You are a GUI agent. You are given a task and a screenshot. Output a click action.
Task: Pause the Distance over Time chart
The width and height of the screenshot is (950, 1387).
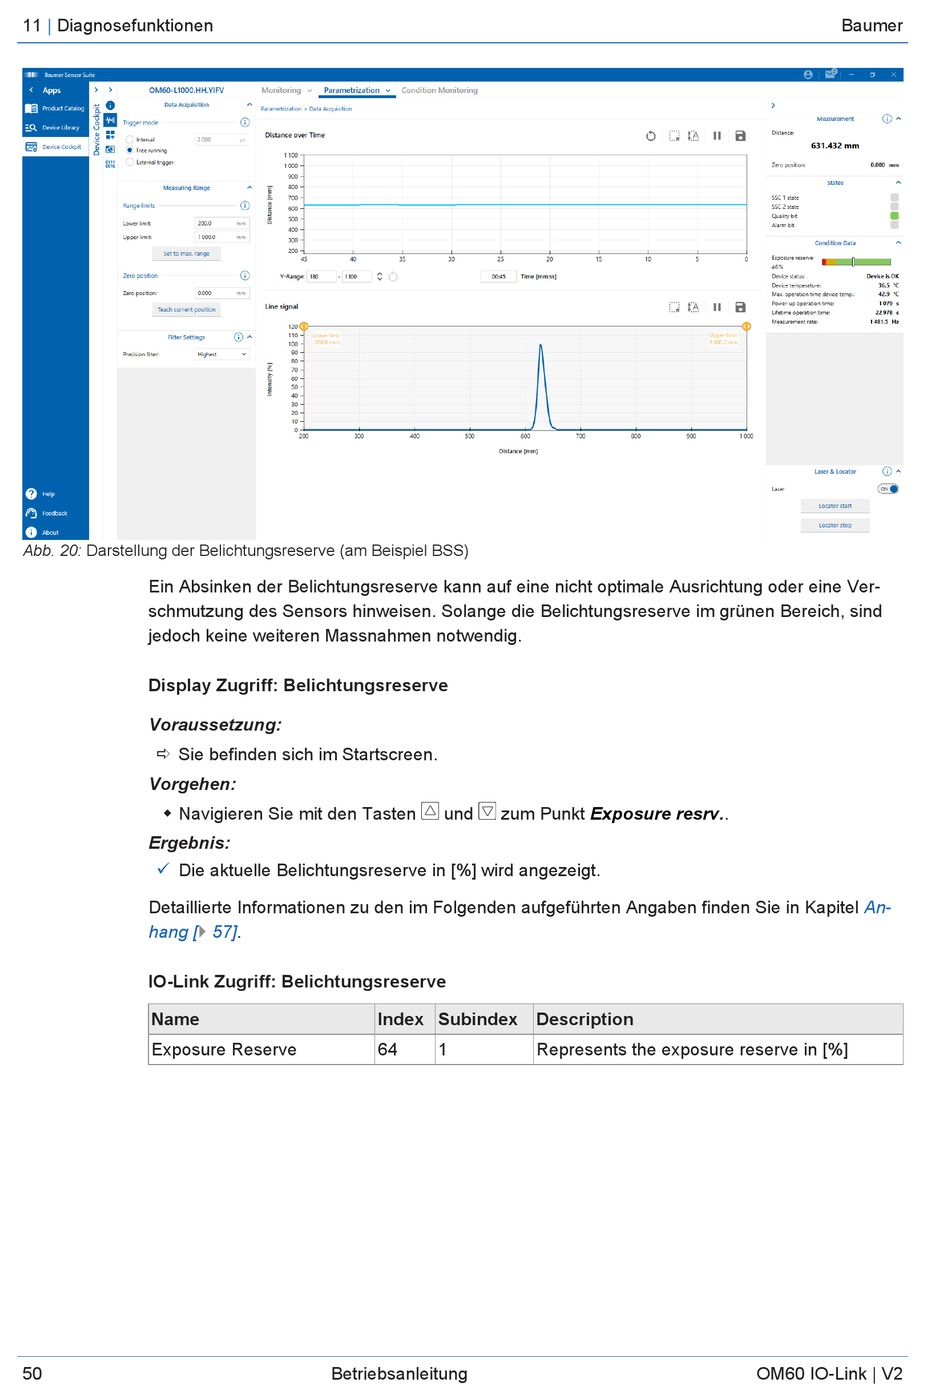coord(717,136)
